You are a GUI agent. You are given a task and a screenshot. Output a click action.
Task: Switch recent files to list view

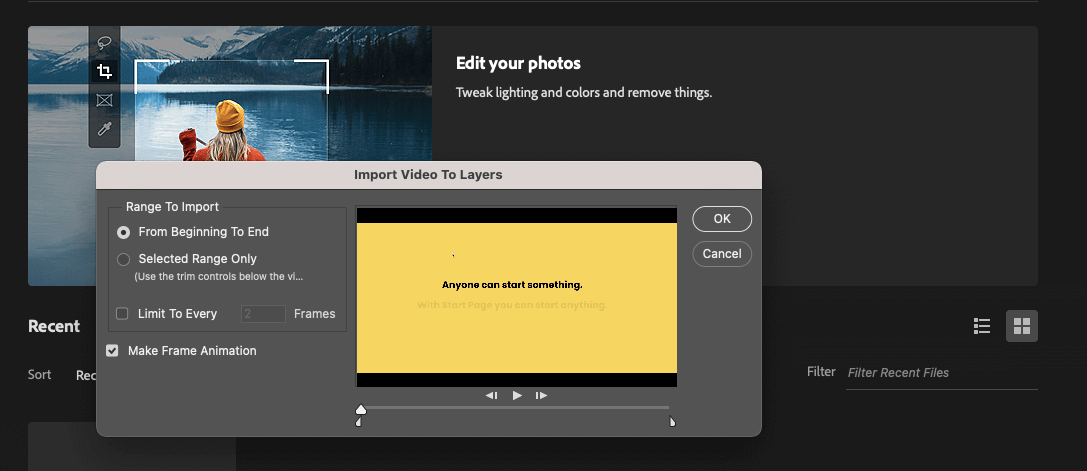click(982, 326)
